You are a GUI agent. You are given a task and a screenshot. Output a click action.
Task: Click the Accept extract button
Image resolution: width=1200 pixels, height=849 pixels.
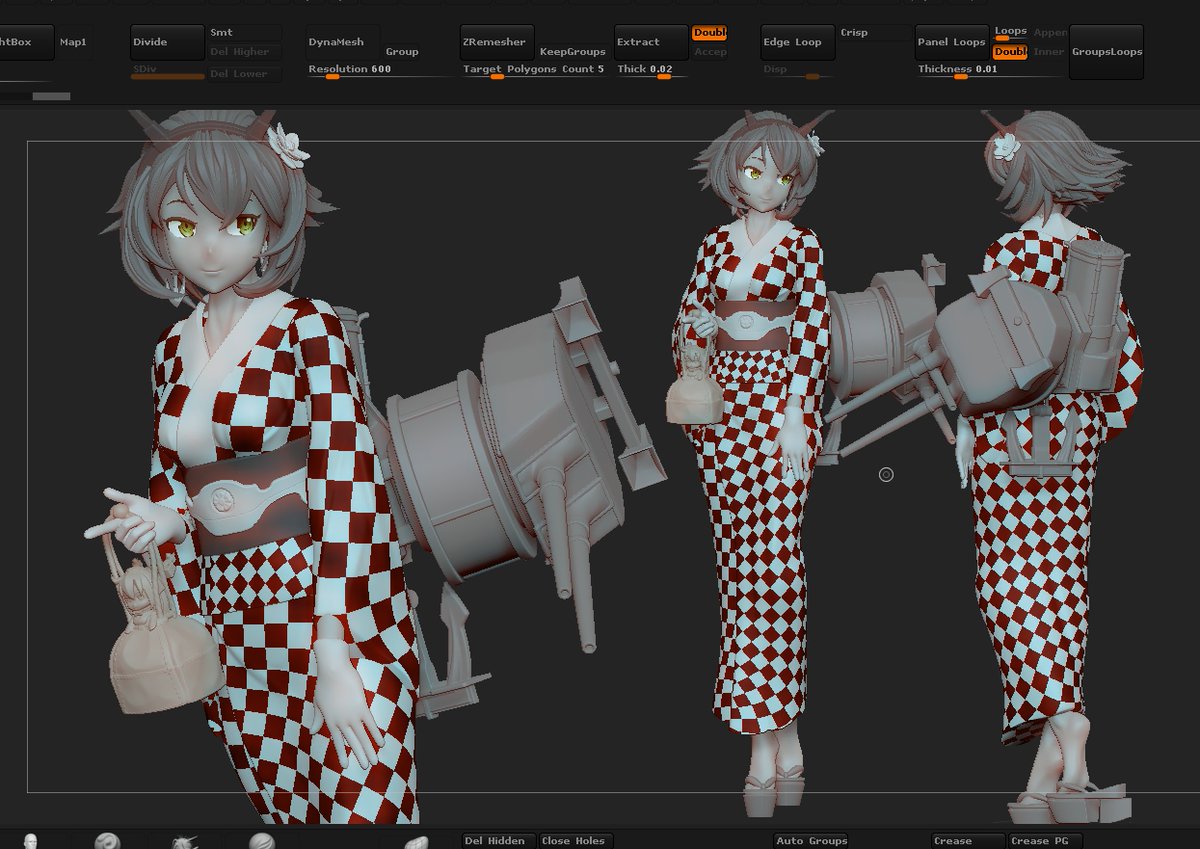click(710, 52)
